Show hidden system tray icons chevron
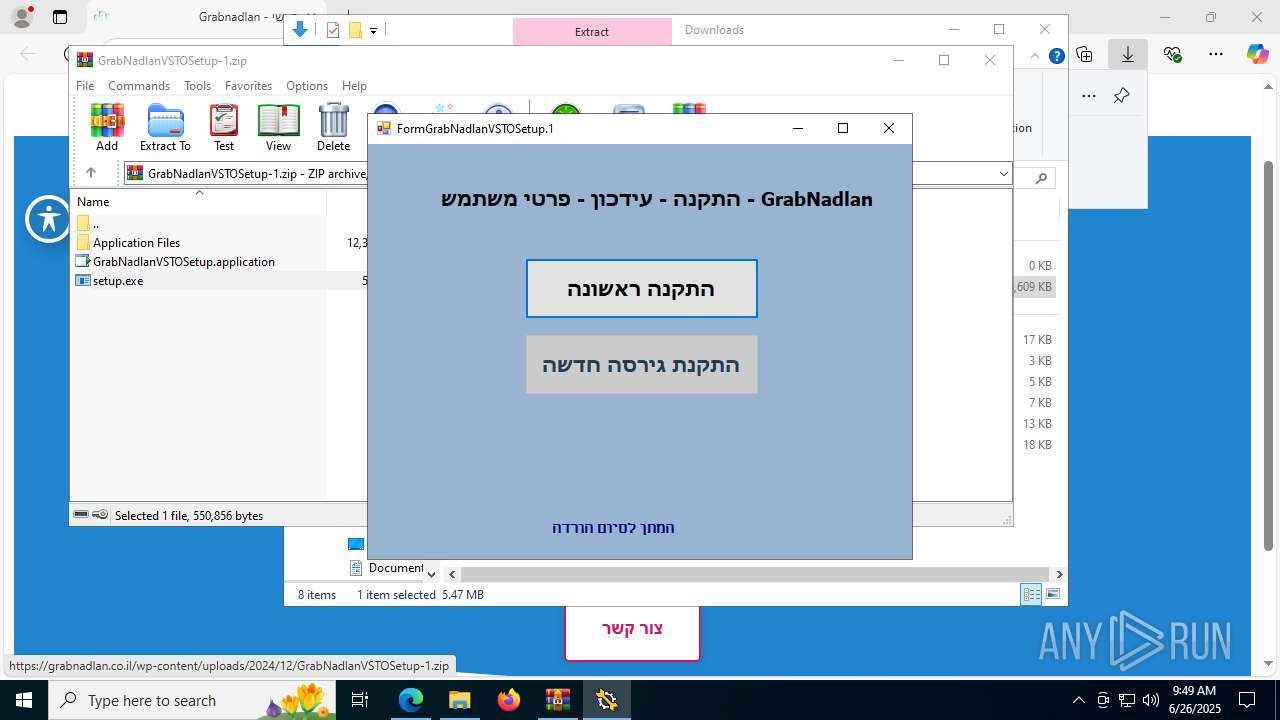 pyautogui.click(x=1078, y=700)
